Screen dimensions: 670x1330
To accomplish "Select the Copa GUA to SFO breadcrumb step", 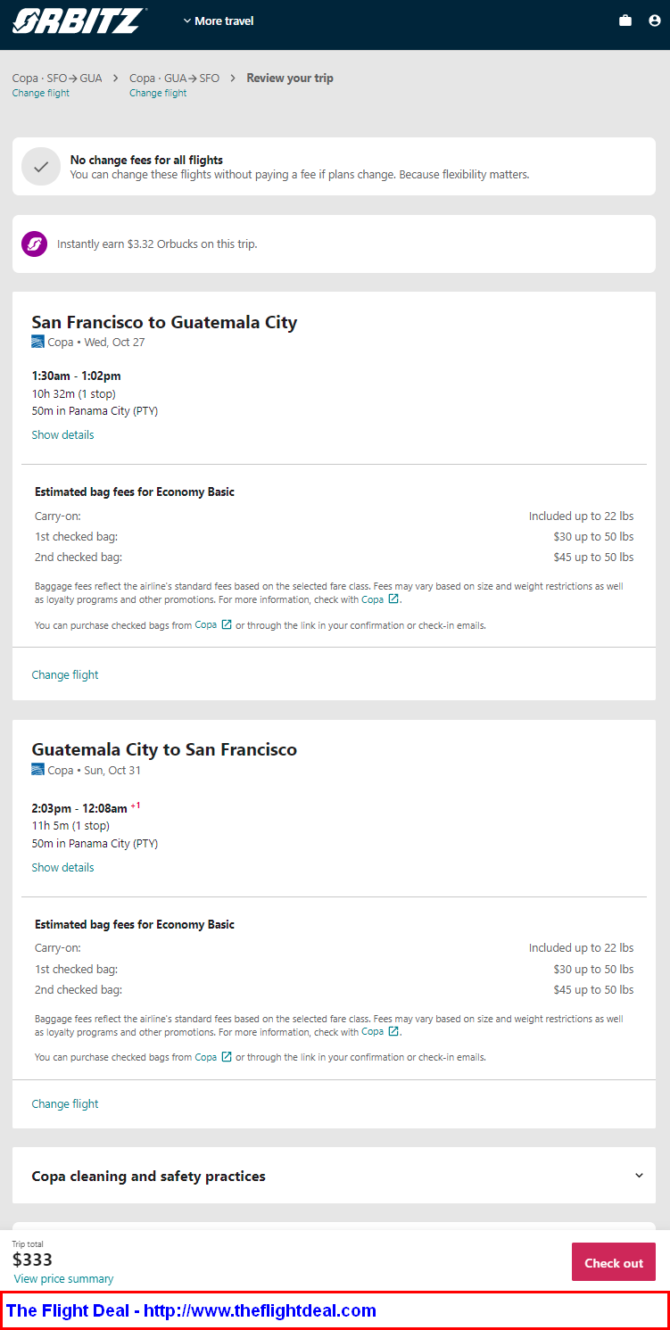I will tap(174, 78).
